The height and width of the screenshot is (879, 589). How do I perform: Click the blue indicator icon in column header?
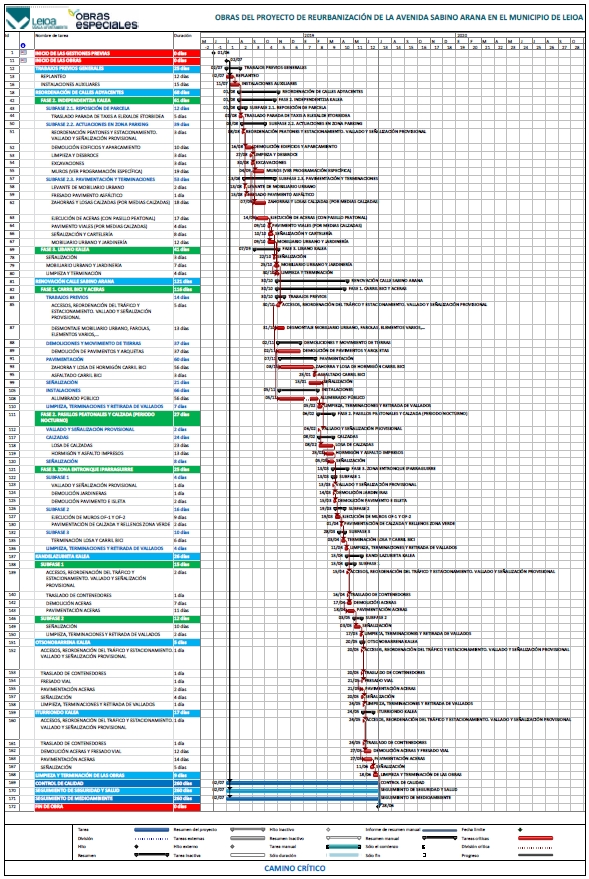pos(23,45)
